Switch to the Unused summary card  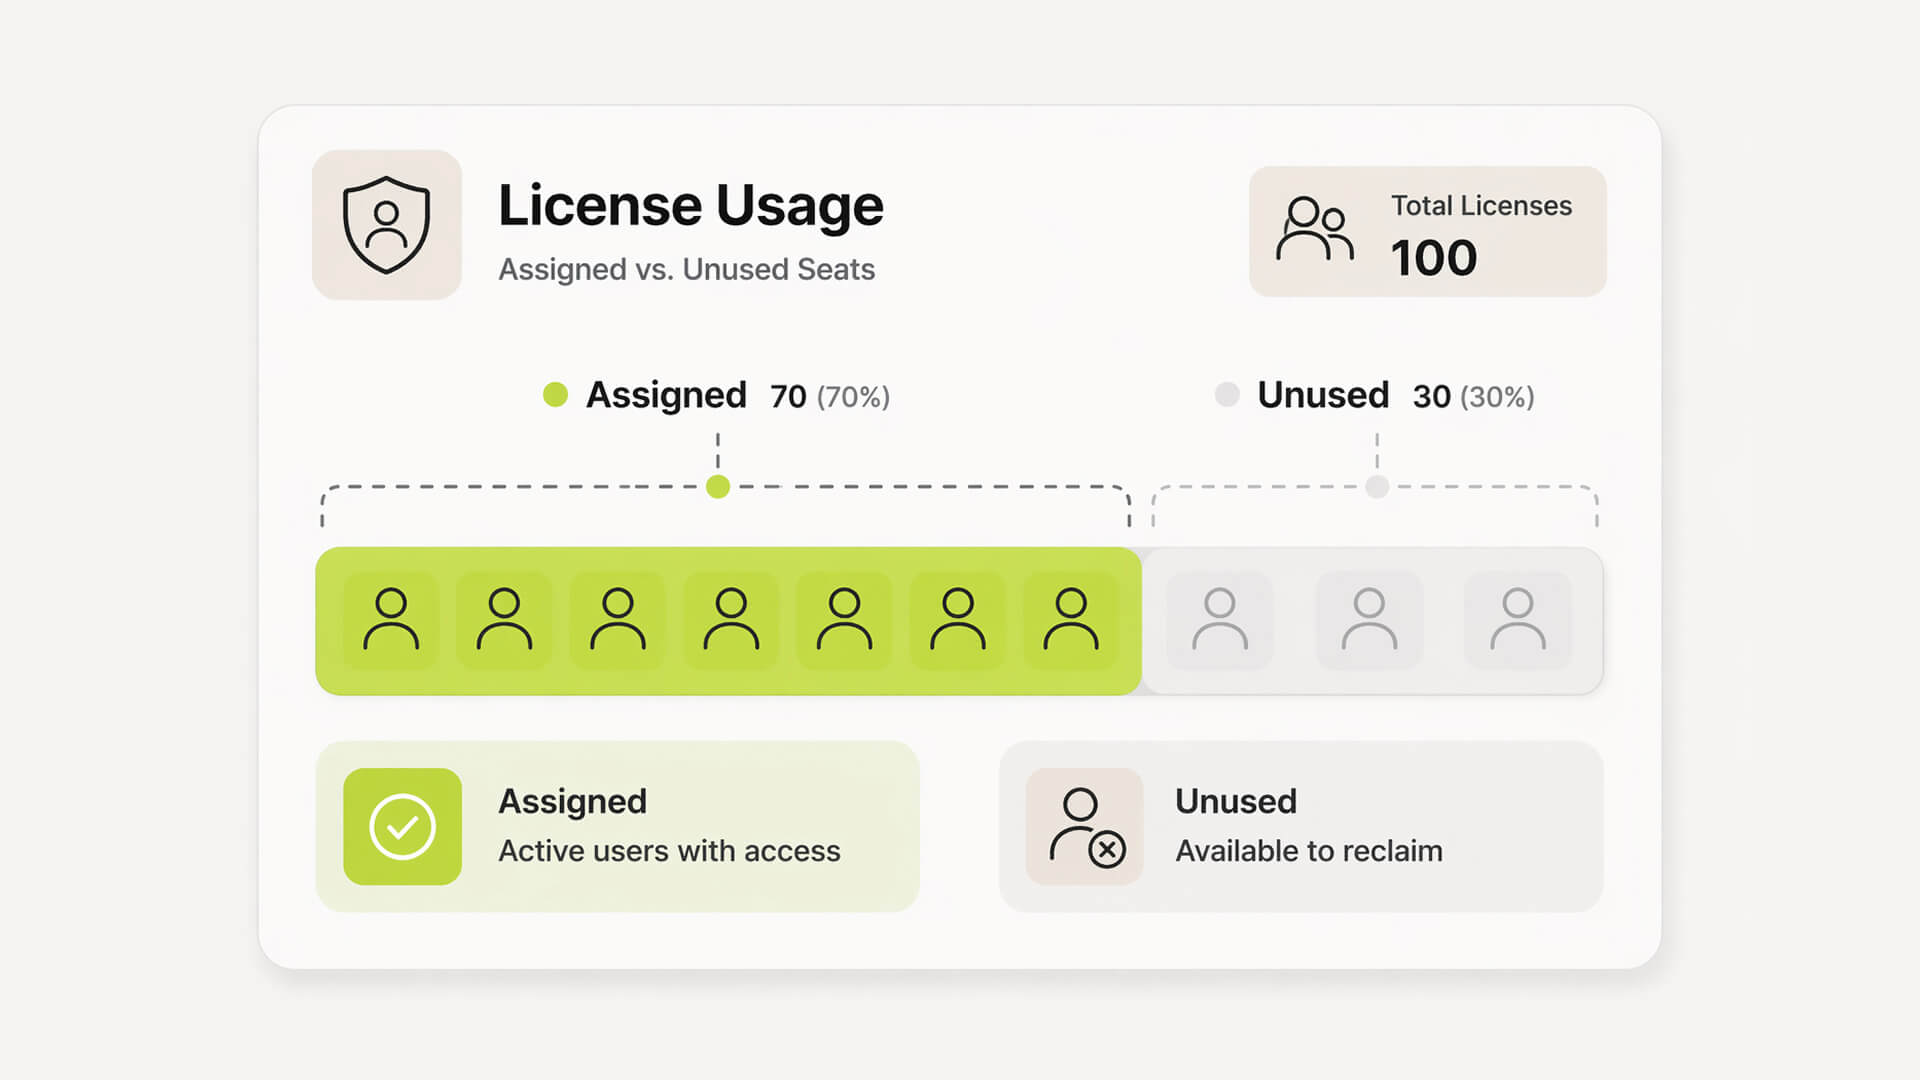click(x=1300, y=824)
